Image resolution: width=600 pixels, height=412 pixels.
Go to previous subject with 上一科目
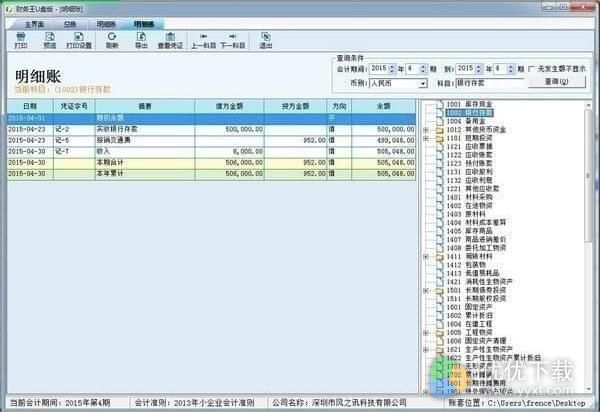[203, 41]
